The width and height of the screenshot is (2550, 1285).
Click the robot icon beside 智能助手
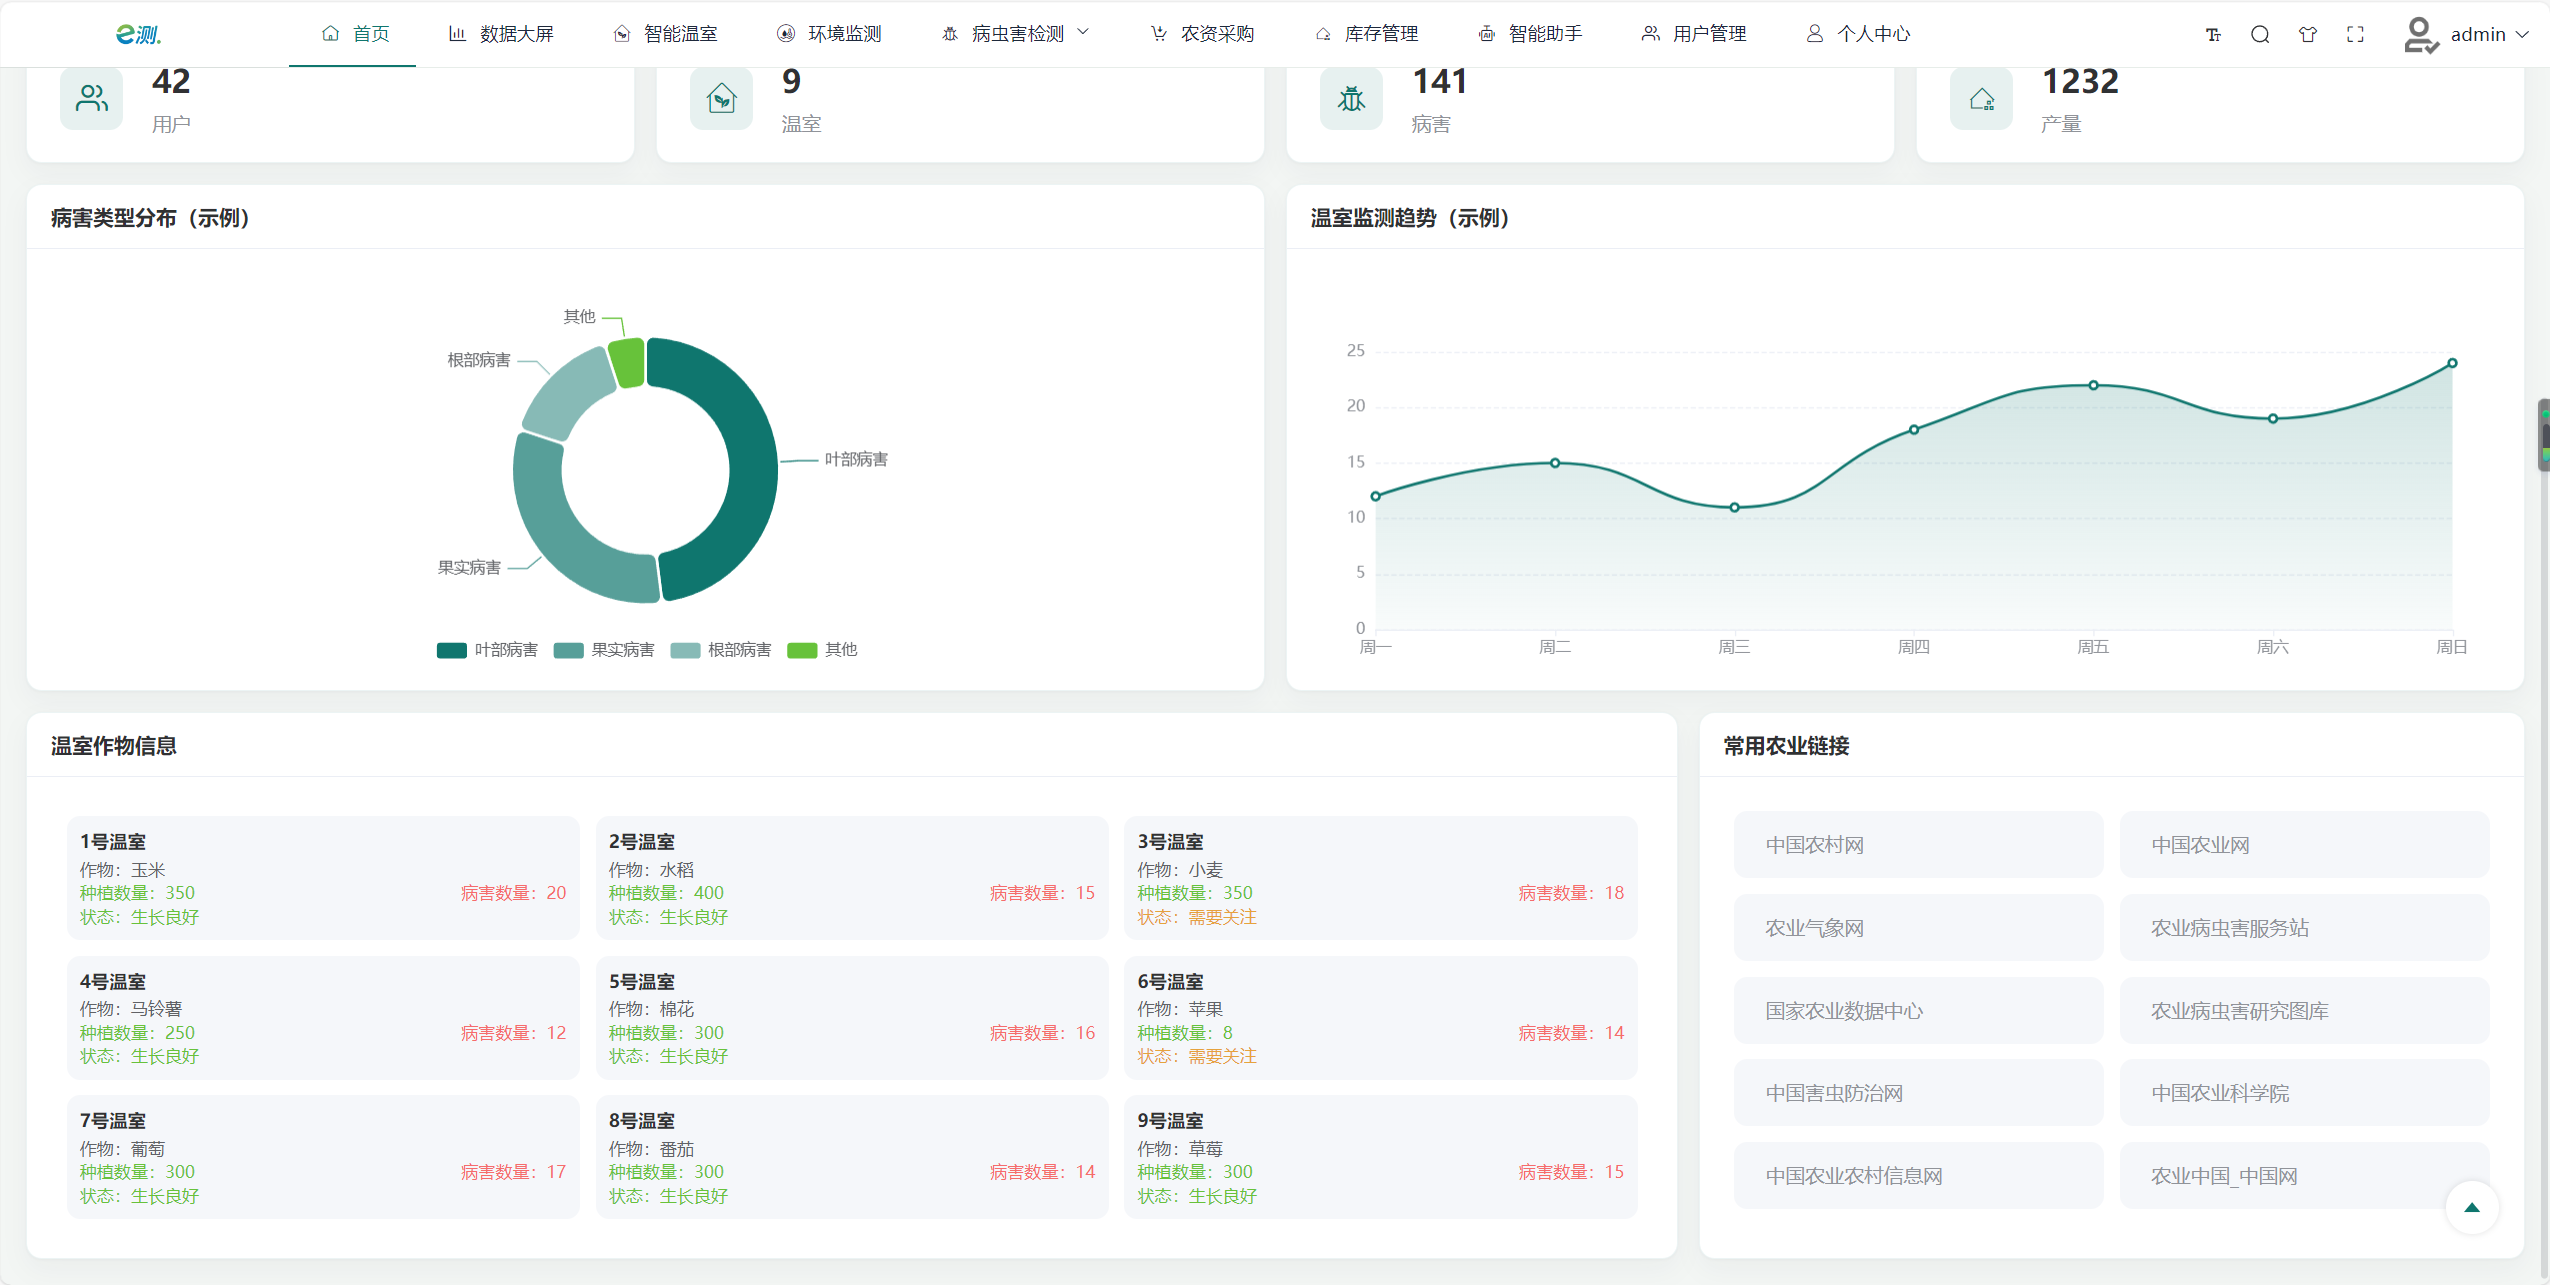point(1487,34)
